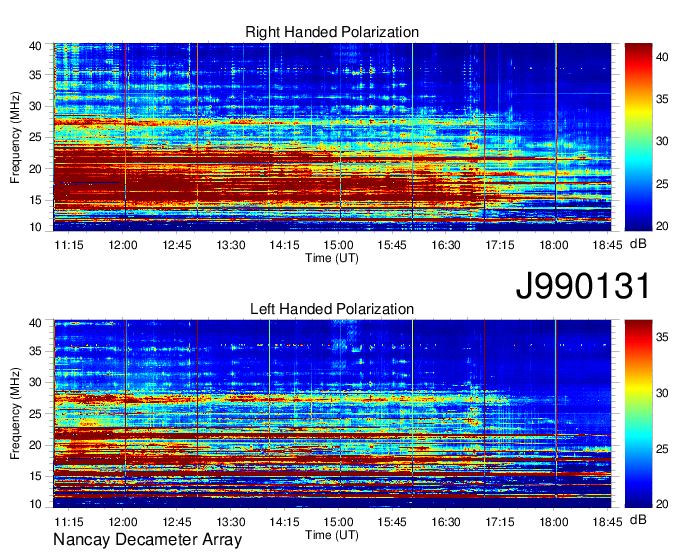Click the 11:15 time tick of Left Handed plot

coord(69,522)
